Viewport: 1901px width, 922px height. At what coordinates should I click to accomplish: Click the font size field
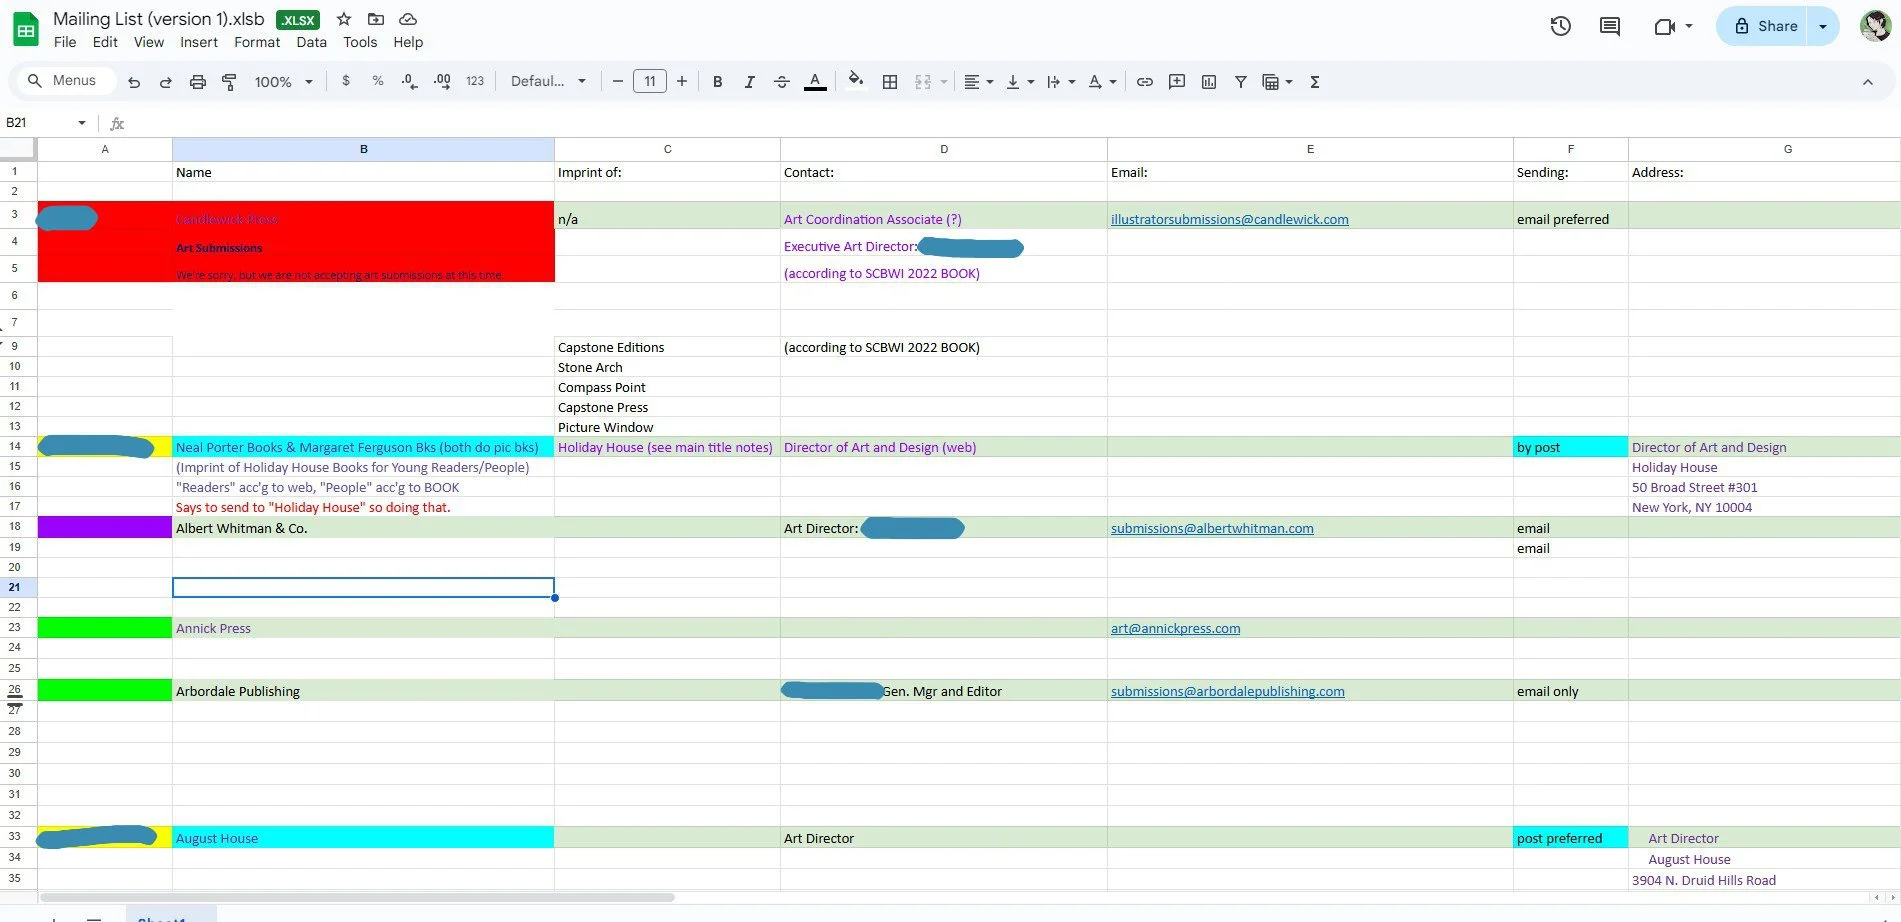pos(650,81)
